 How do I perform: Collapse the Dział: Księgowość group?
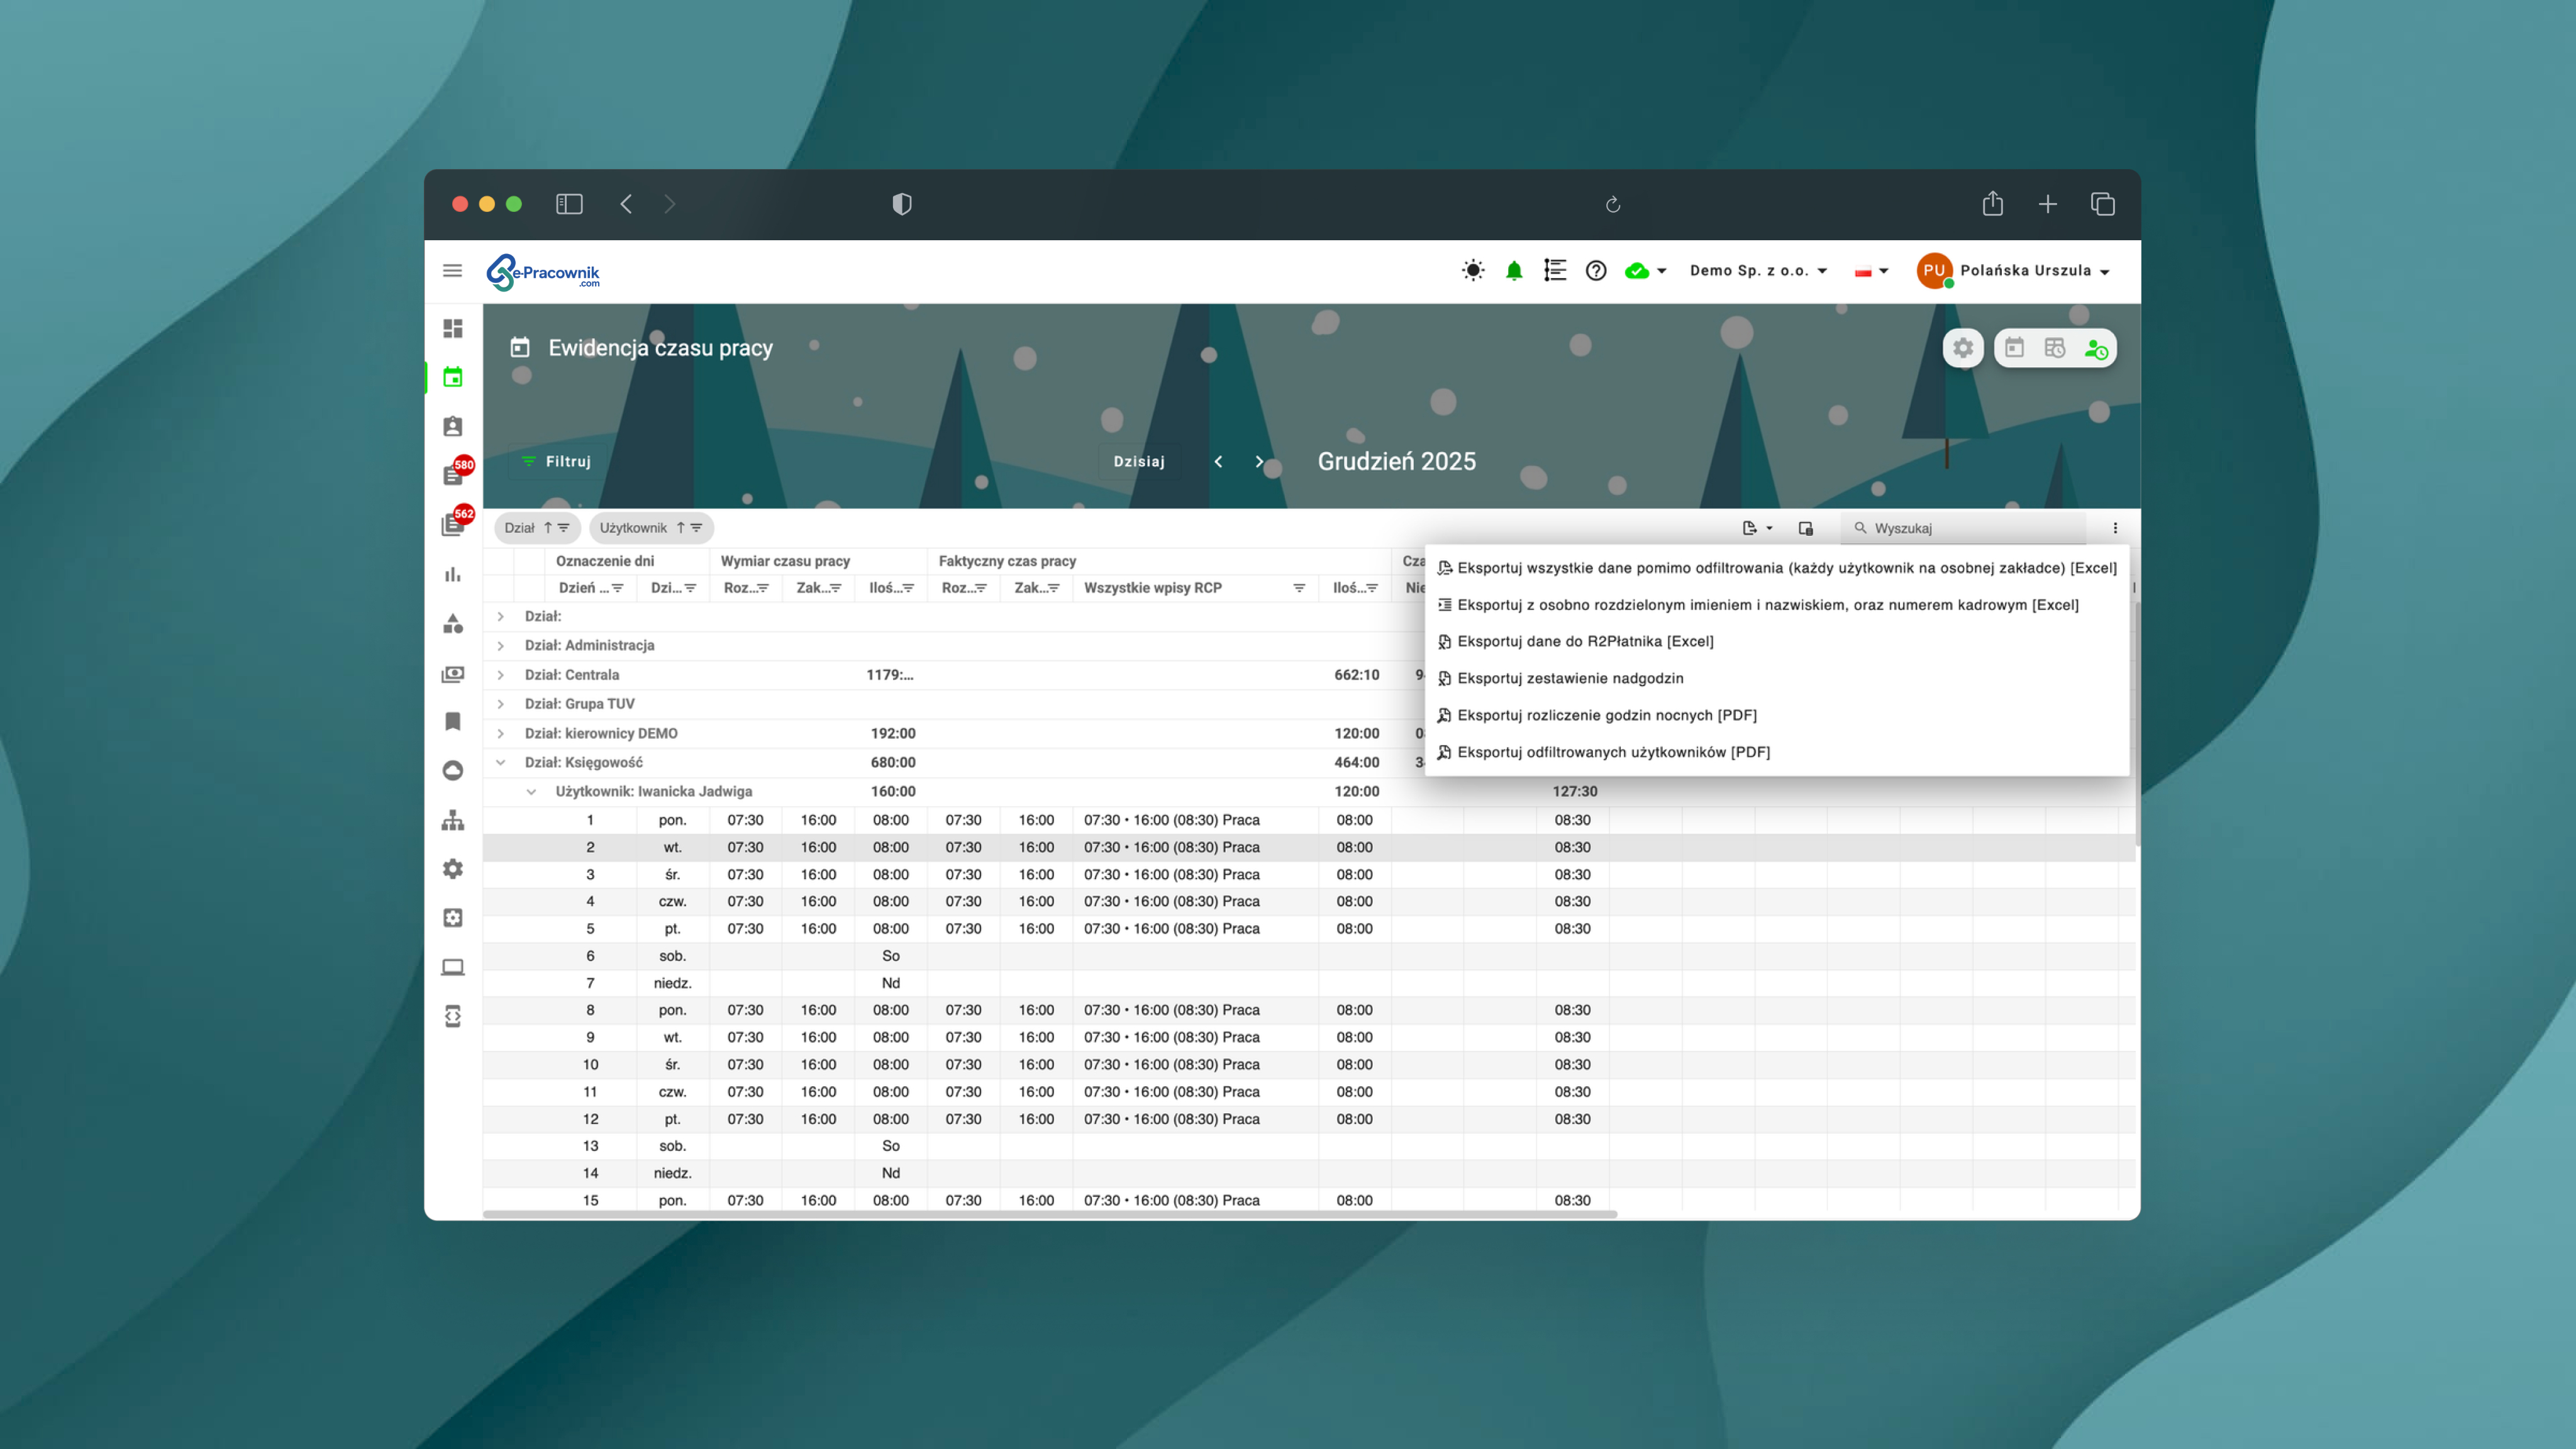coord(501,762)
